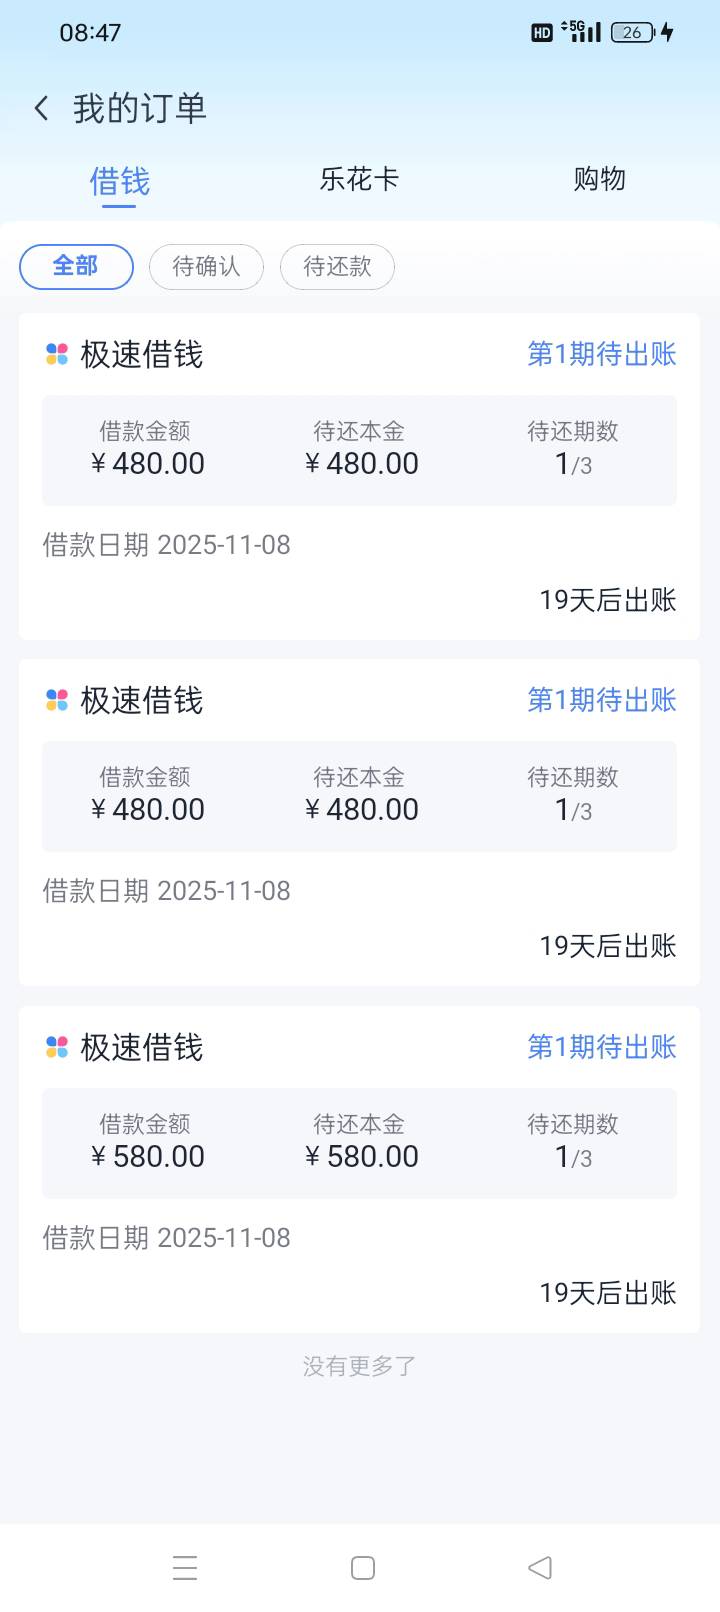Tap the 5G signal status icon
720x1612 pixels.
581,31
